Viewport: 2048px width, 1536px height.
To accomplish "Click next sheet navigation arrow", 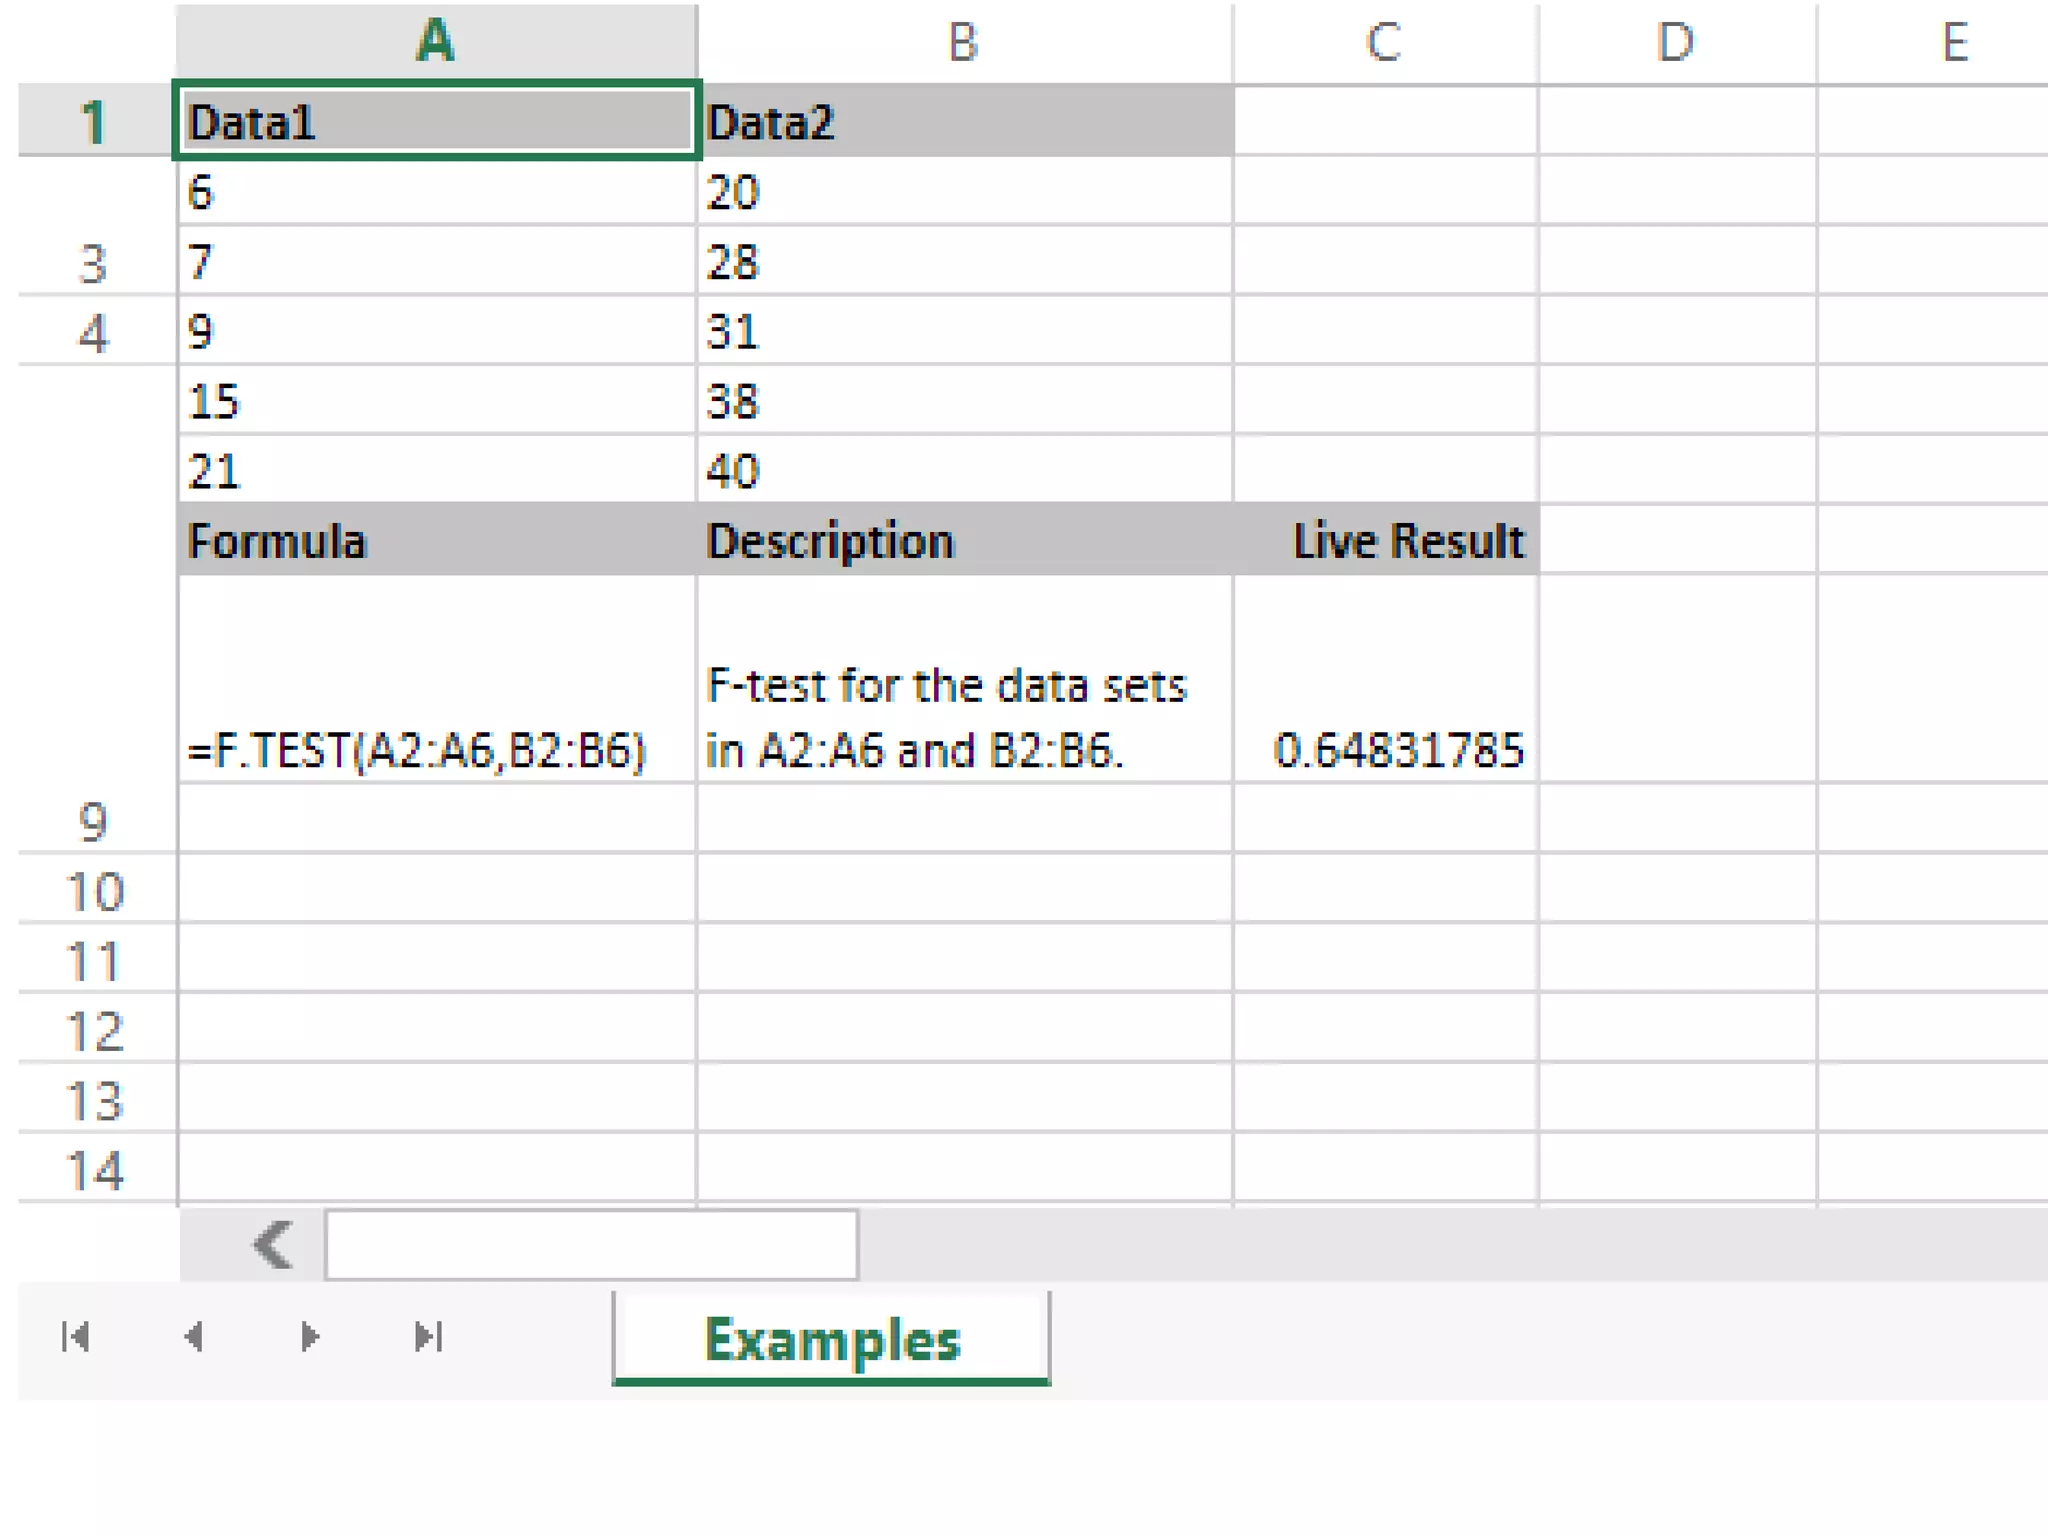I will coord(310,1337).
